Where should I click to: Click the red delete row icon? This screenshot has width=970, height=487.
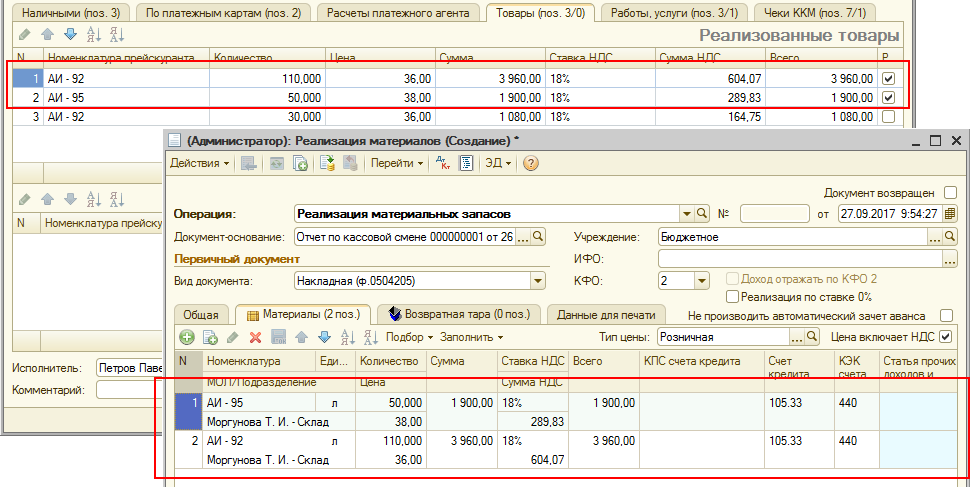point(255,338)
